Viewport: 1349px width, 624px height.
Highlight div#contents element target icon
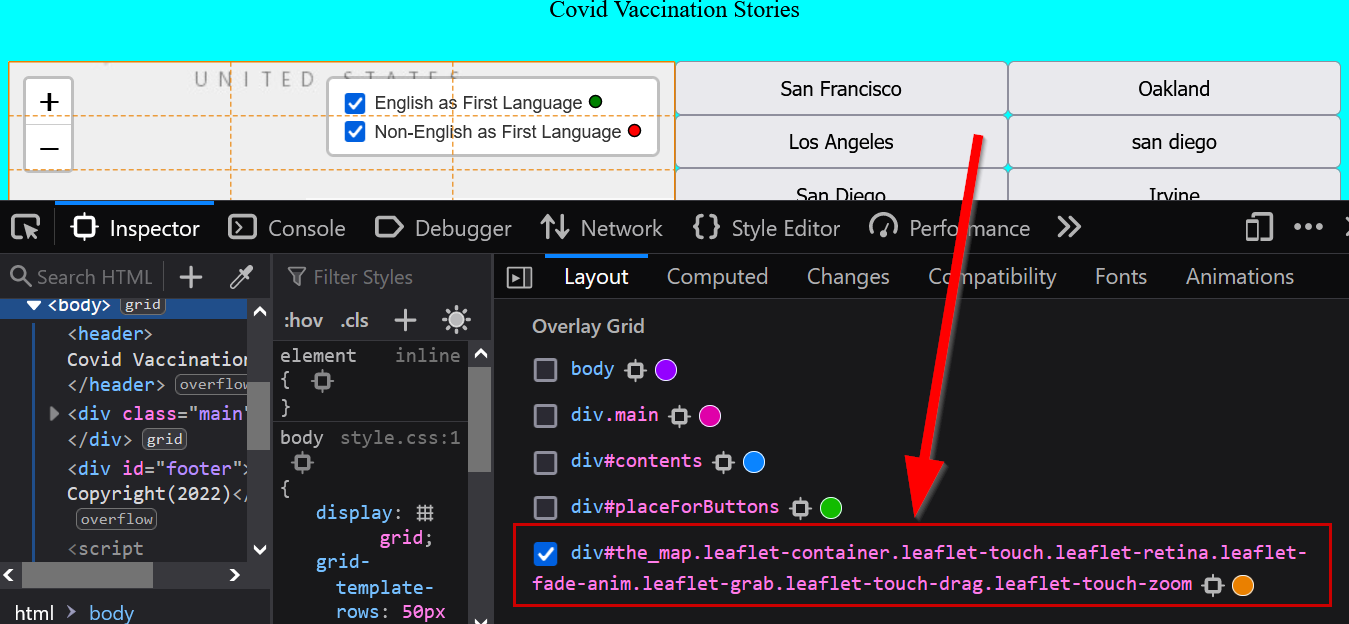pos(723,462)
